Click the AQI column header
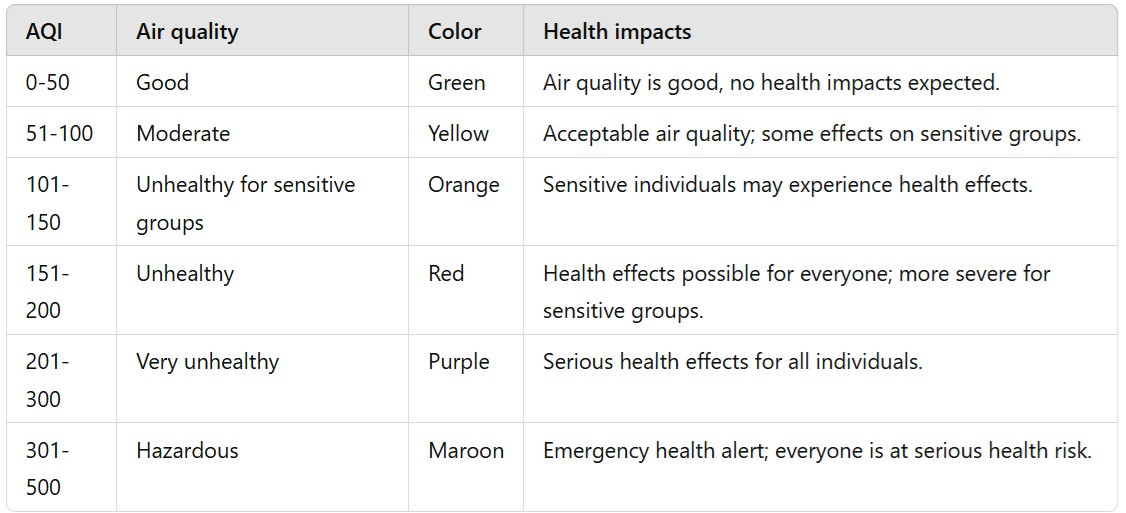 42,31
